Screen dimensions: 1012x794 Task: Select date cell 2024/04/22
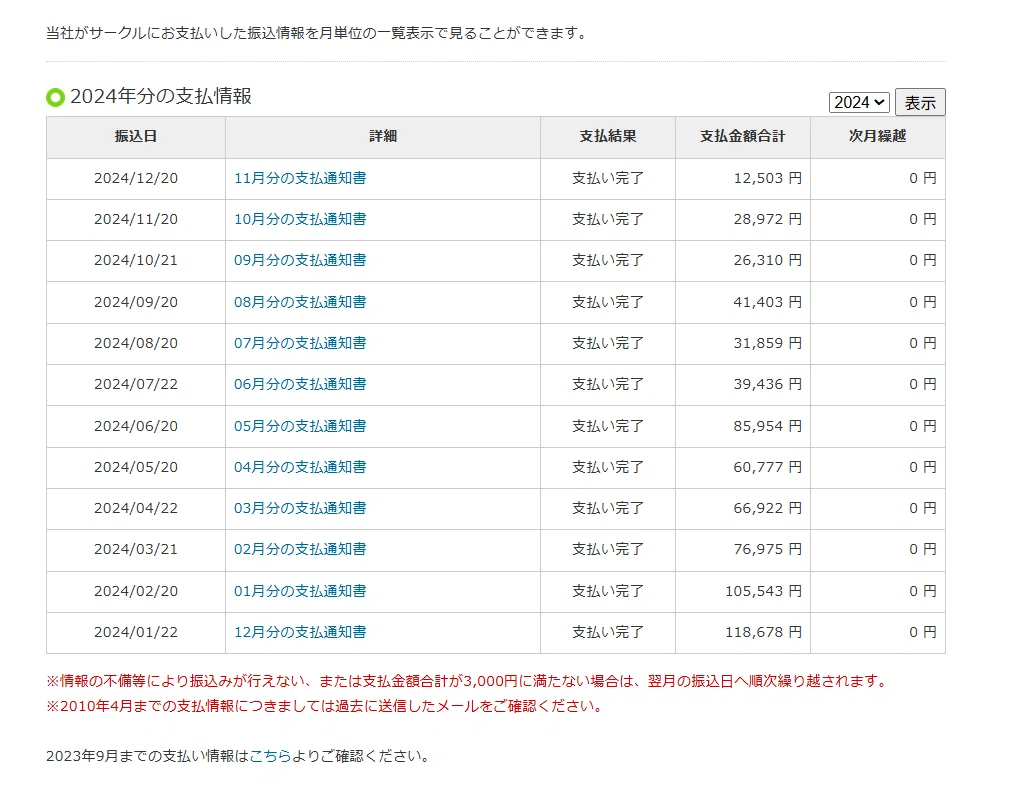[136, 508]
